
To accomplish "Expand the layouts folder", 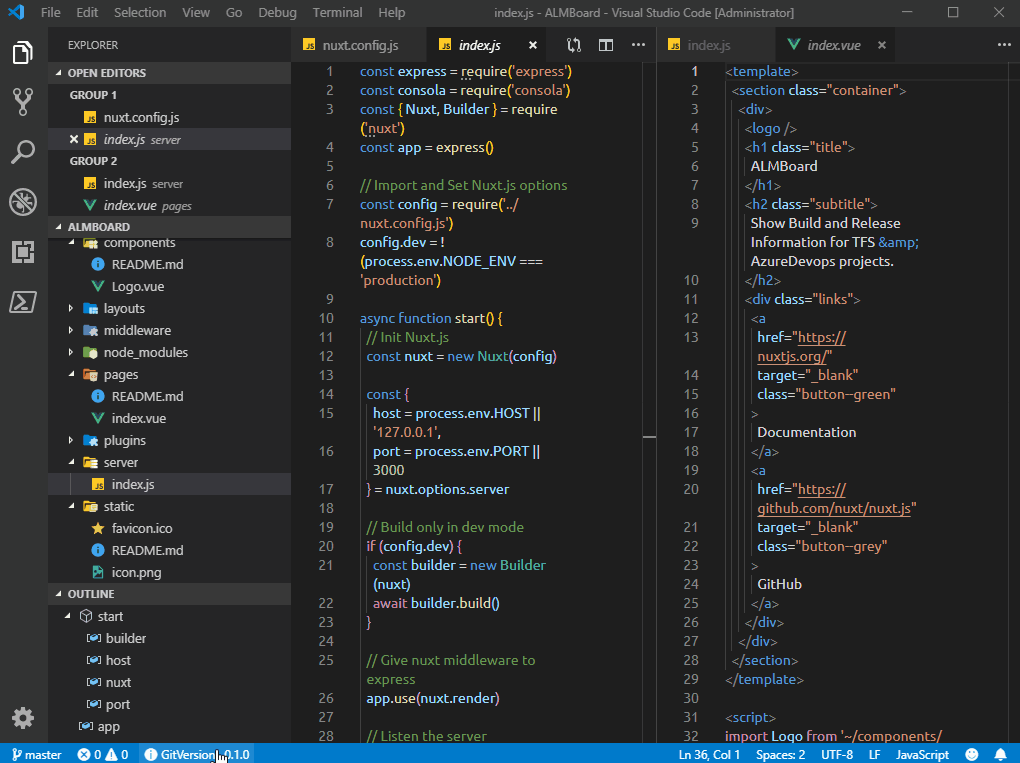I will click(x=71, y=308).
